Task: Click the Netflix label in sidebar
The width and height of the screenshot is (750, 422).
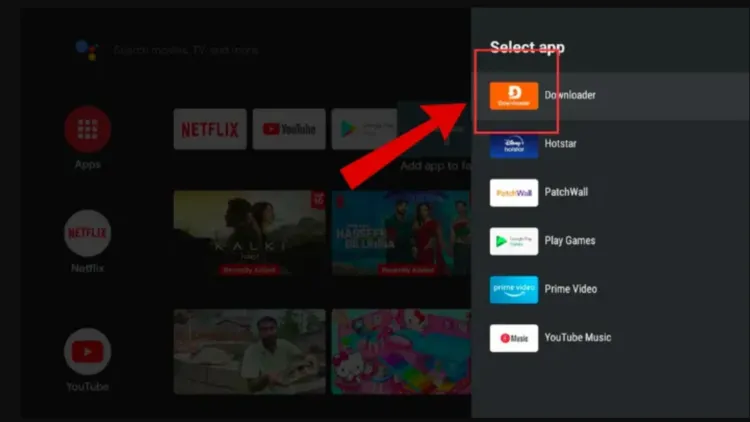Action: 88,268
